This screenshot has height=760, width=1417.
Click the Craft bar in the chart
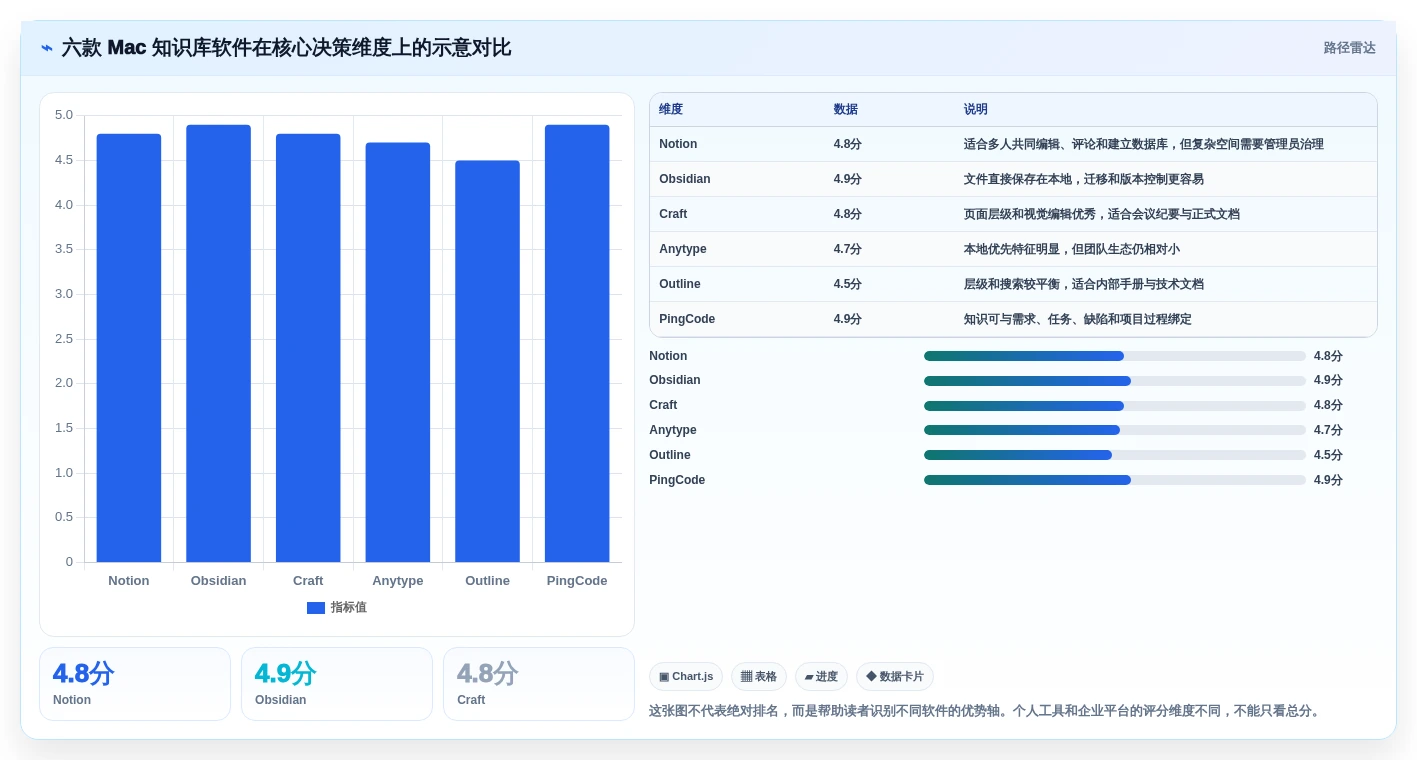(308, 348)
